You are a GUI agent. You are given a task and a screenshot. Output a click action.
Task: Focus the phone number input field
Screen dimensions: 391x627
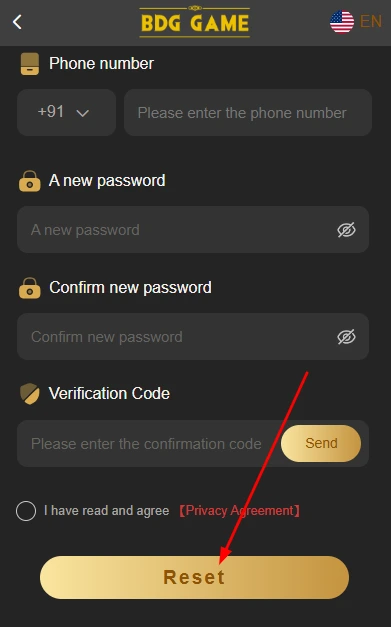coord(248,112)
